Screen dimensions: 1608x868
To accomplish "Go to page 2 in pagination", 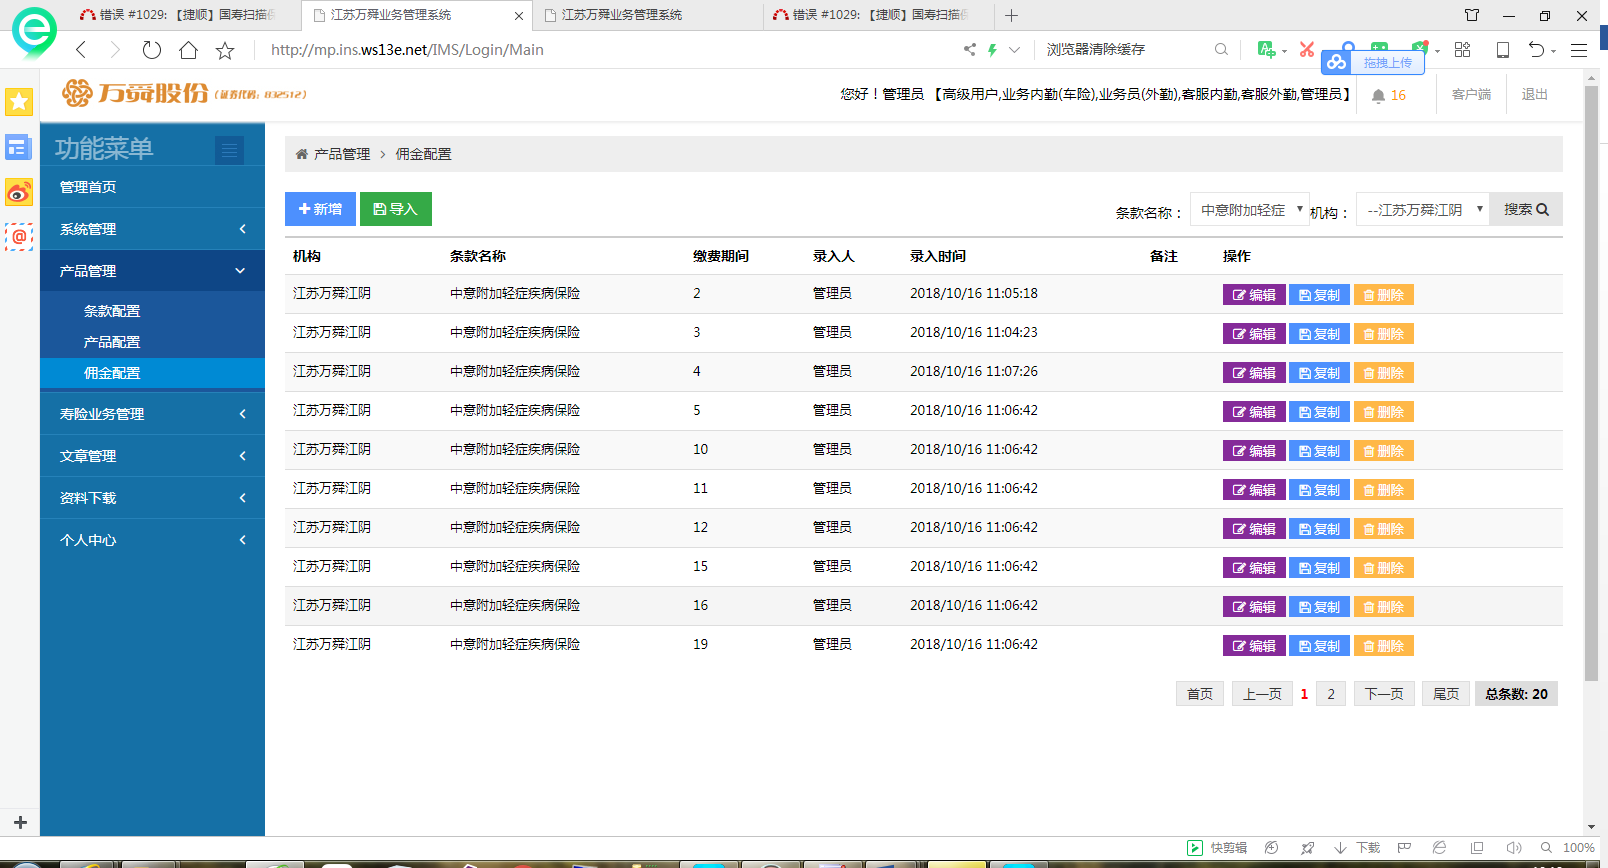I will 1330,694.
